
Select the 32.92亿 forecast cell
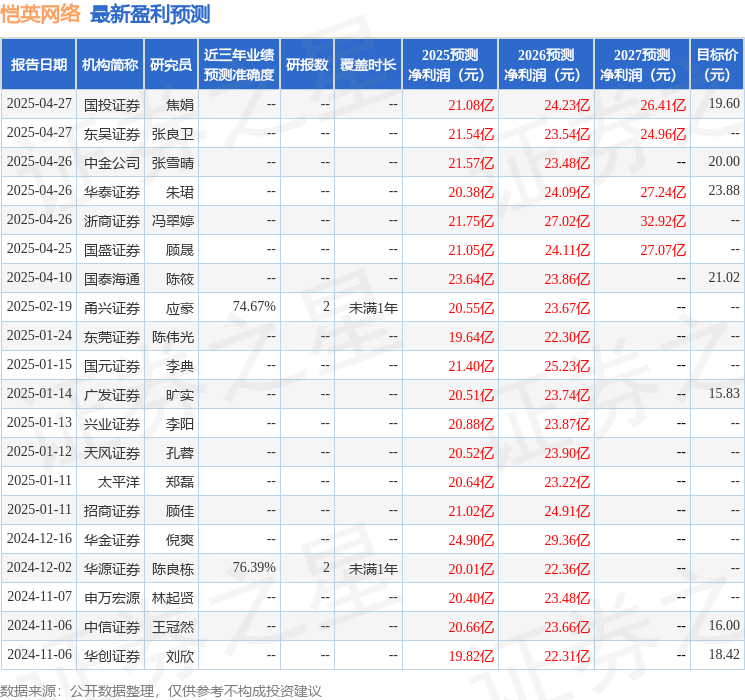click(x=663, y=221)
